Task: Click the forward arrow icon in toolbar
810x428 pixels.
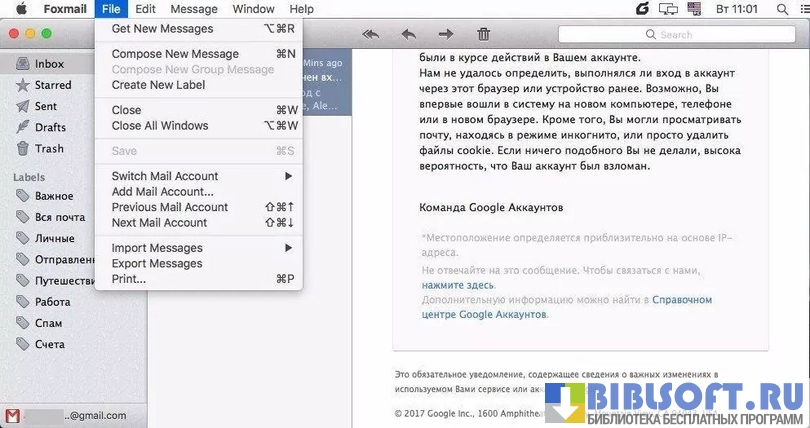Action: (x=446, y=34)
